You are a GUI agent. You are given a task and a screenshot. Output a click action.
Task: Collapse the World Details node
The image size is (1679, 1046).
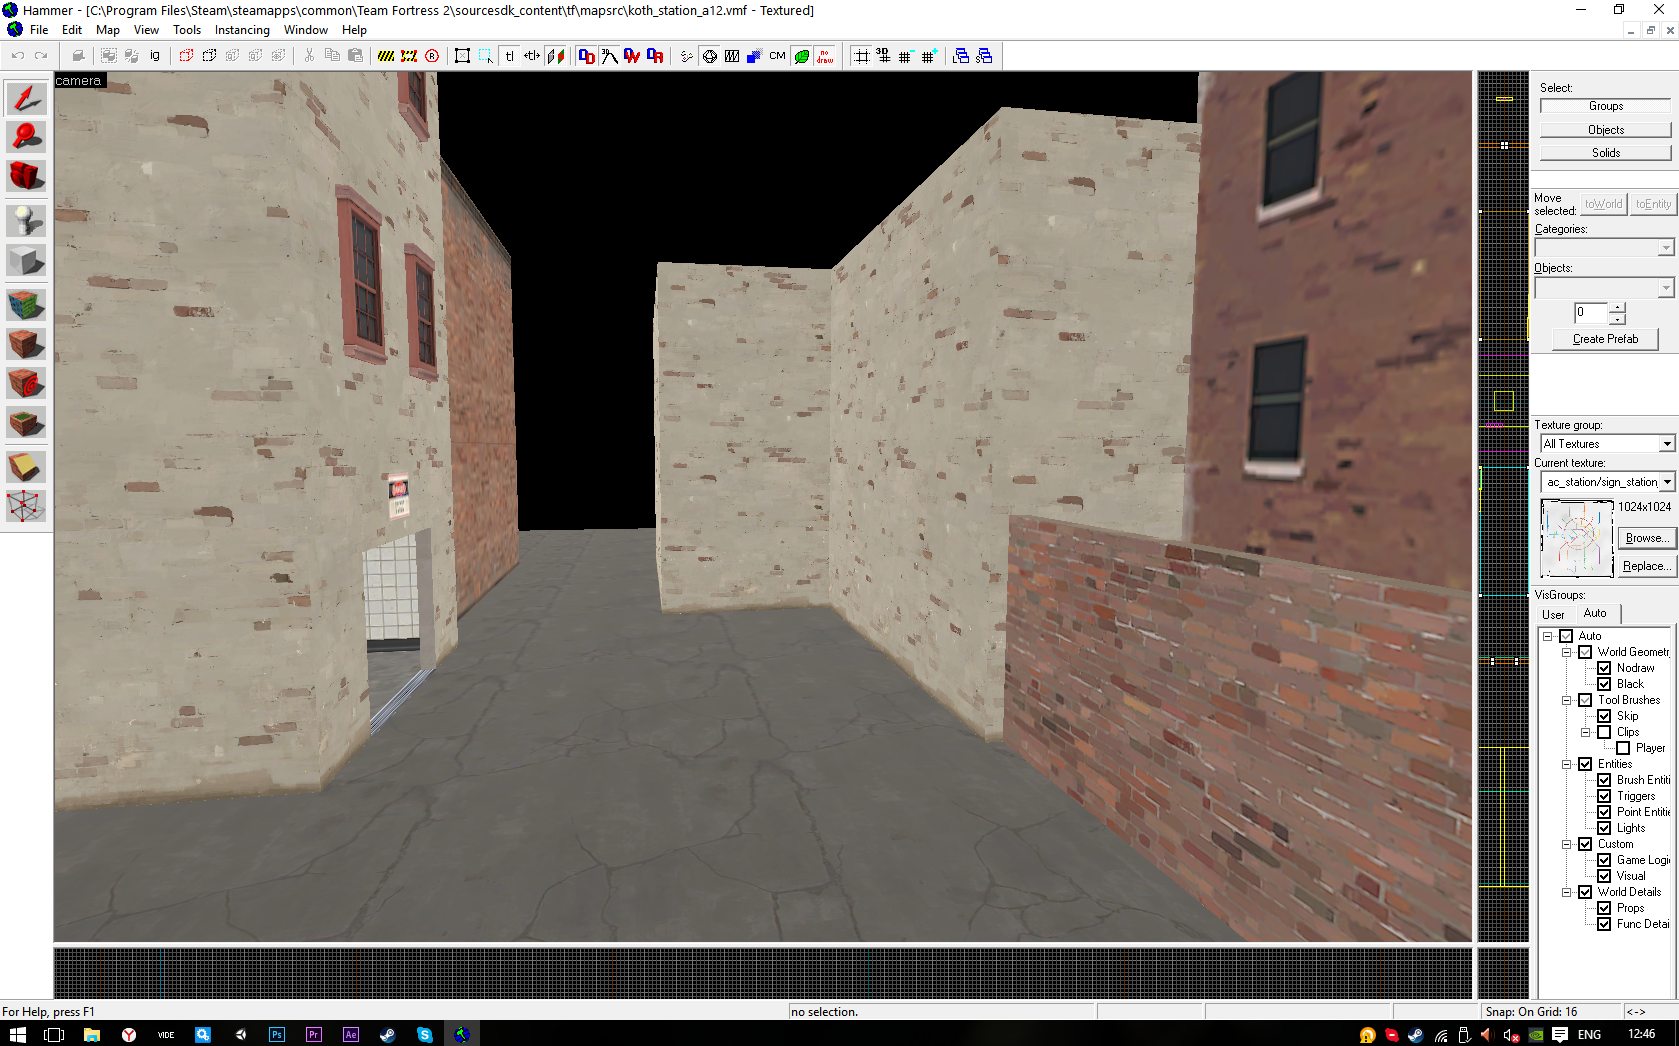point(1566,892)
